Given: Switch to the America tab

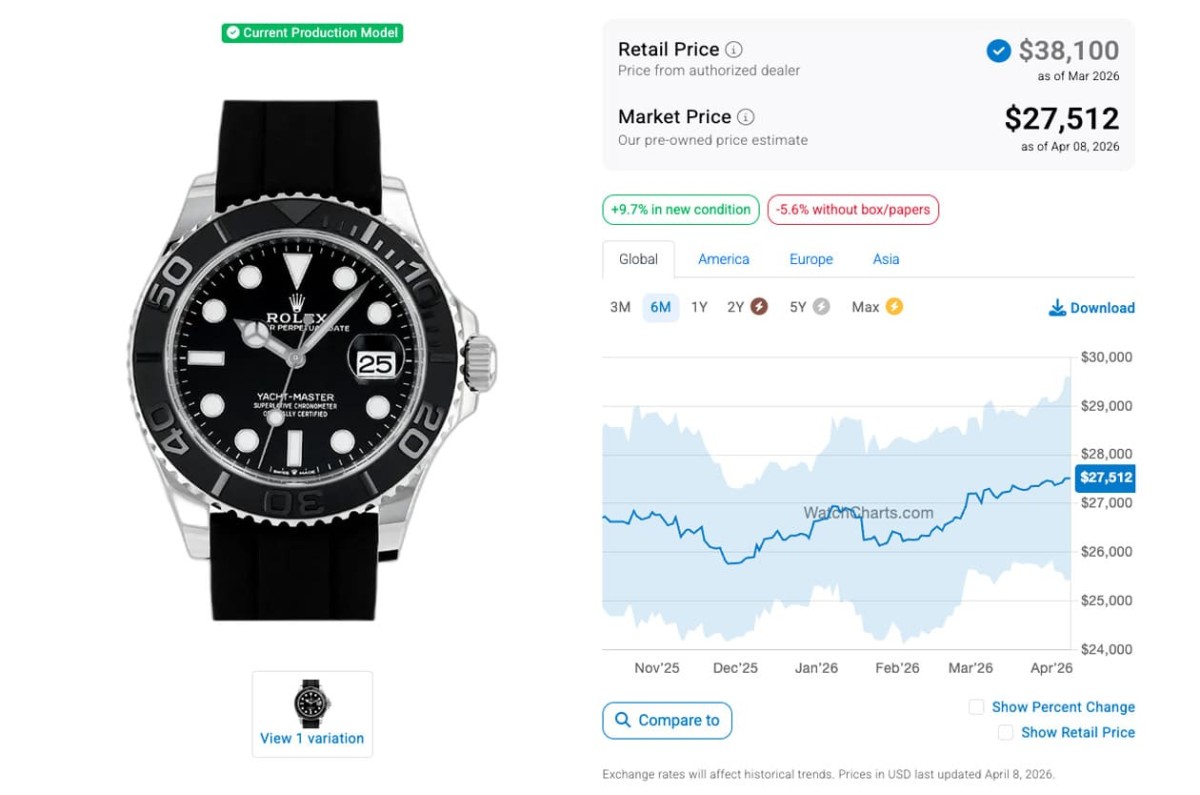Looking at the screenshot, I should point(724,259).
